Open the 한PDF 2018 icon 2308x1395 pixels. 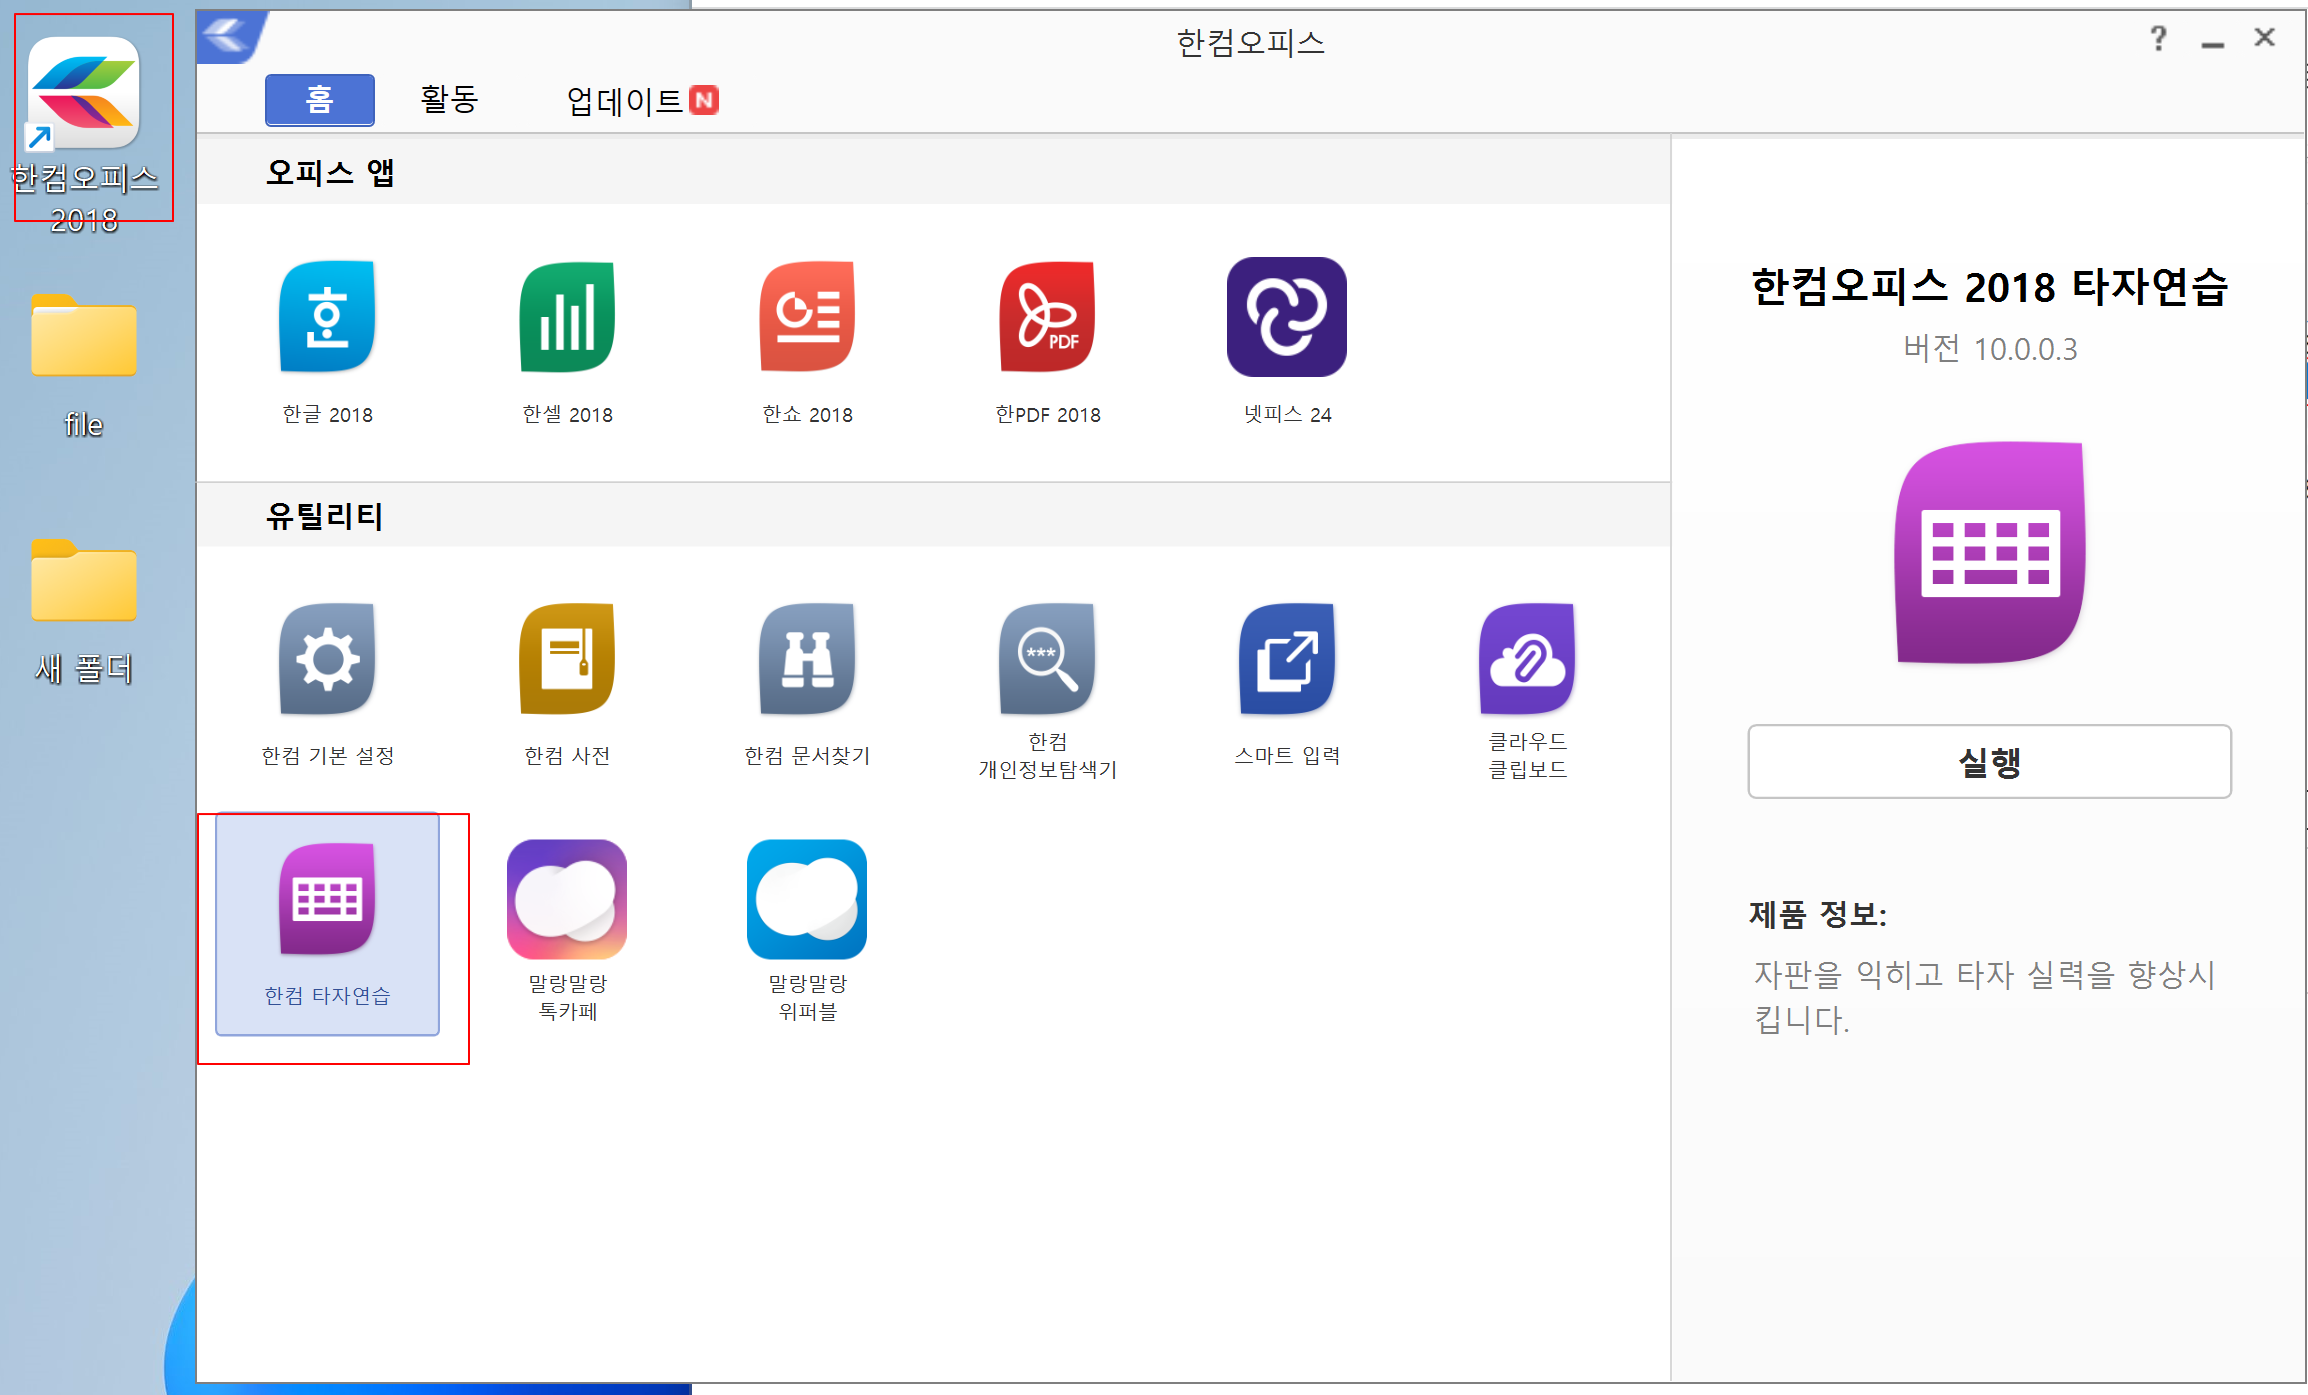tap(1047, 317)
